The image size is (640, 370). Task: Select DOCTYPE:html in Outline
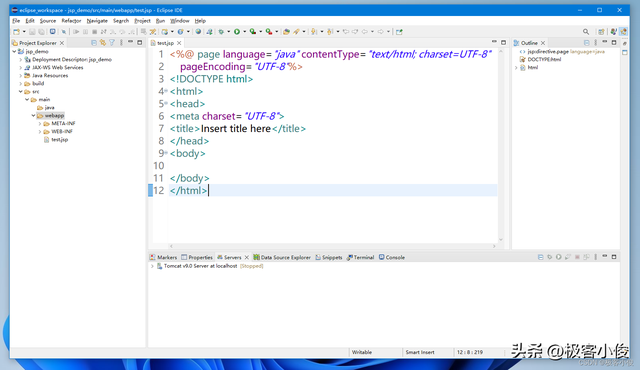pos(544,60)
